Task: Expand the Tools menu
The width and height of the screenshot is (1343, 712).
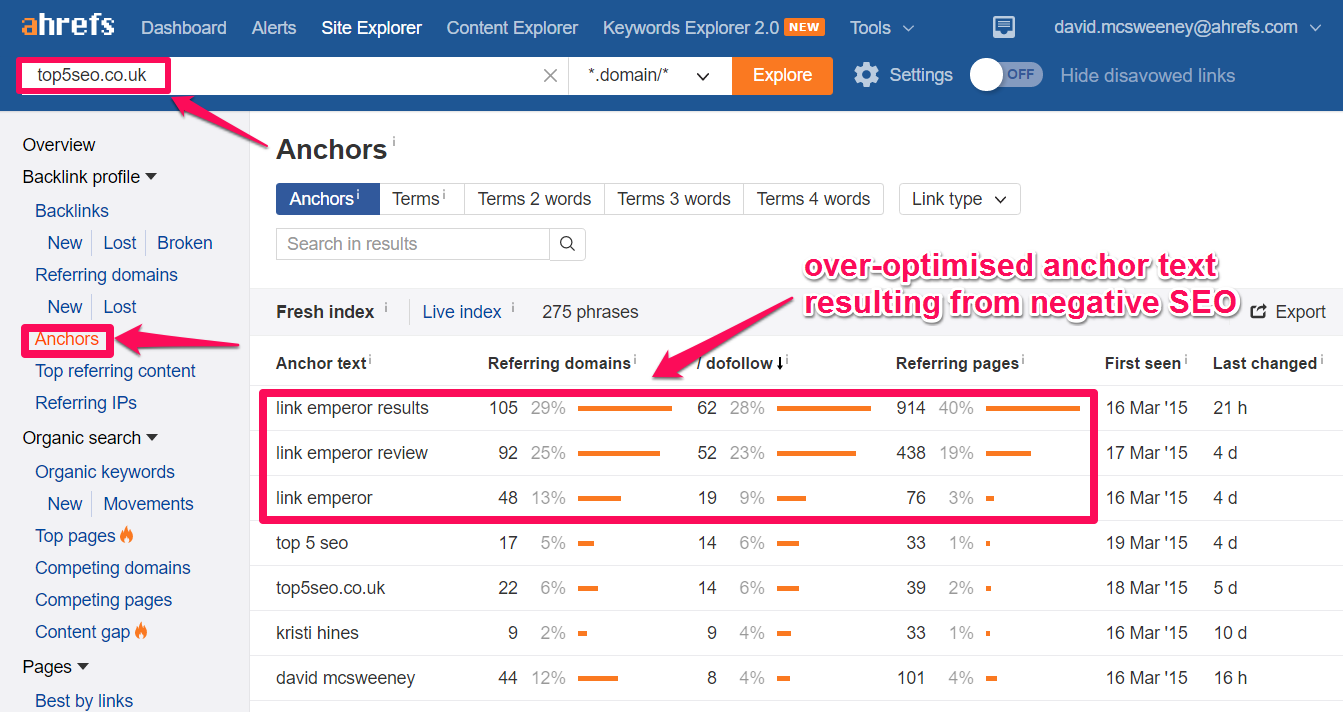Action: click(882, 28)
